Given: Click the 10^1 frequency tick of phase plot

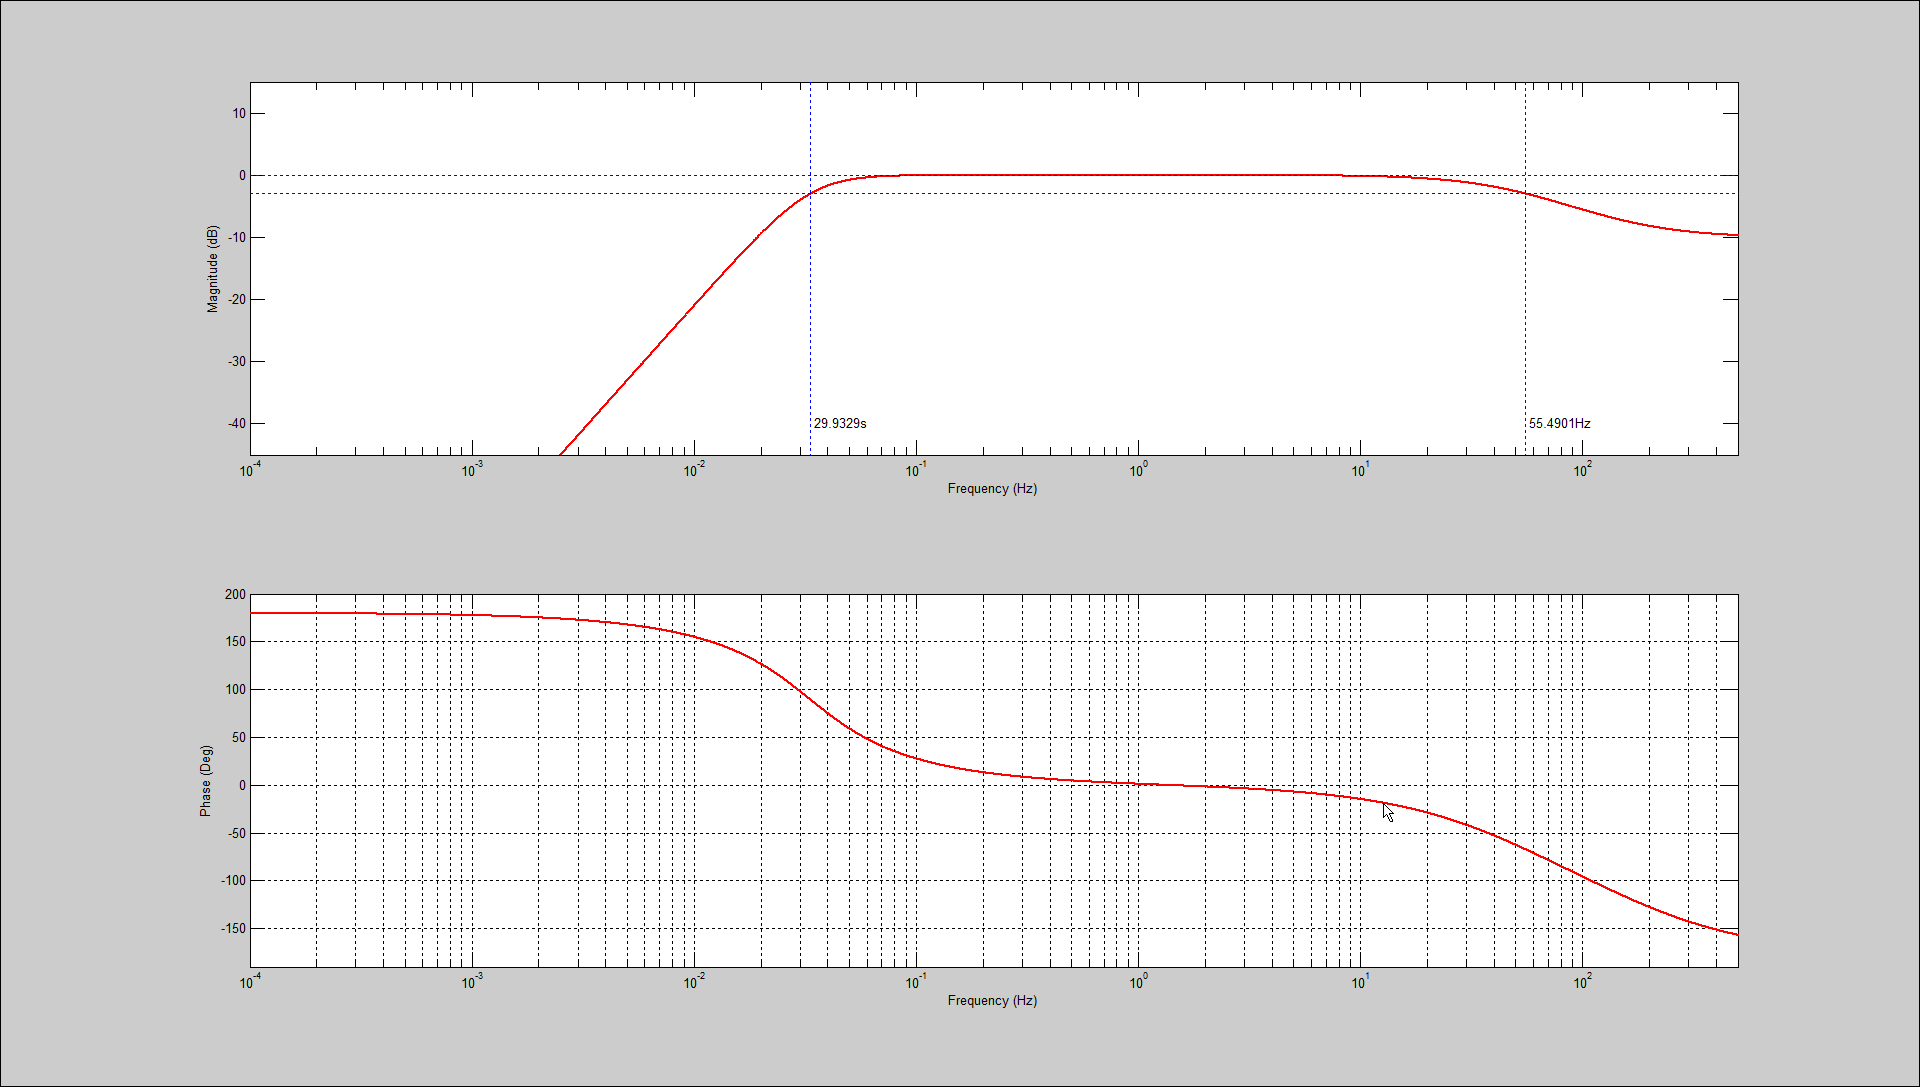Looking at the screenshot, I should click(x=1360, y=982).
